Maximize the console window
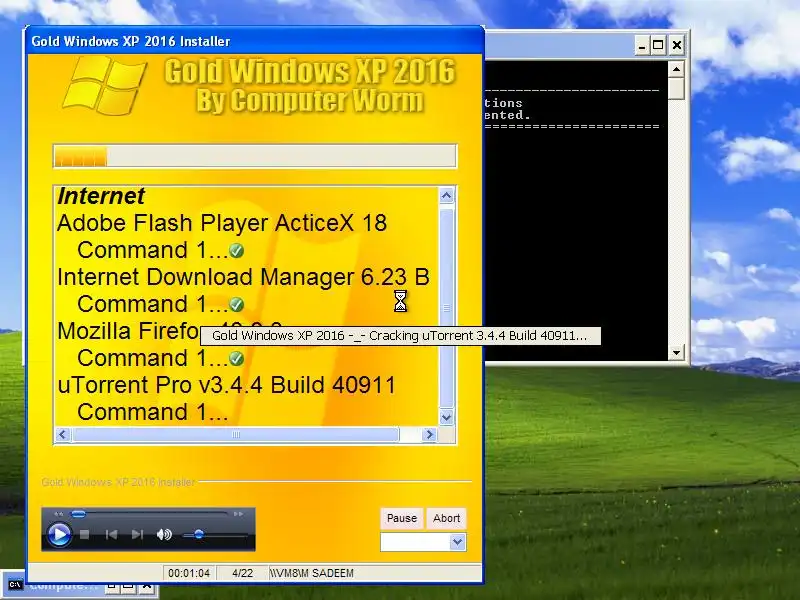The height and width of the screenshot is (600, 800). coord(658,45)
